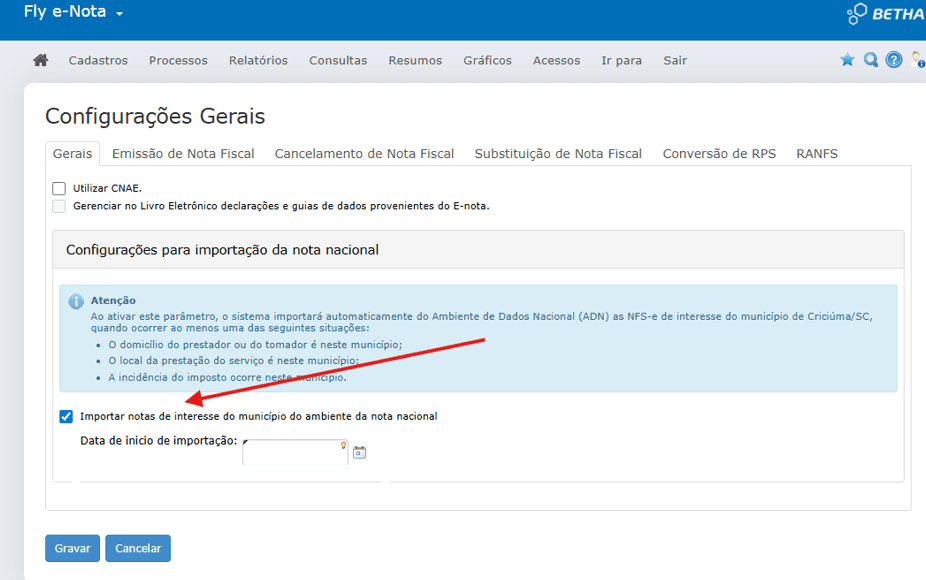Click the magnifier search icon
Screen dimensions: 926x580
(x=871, y=60)
